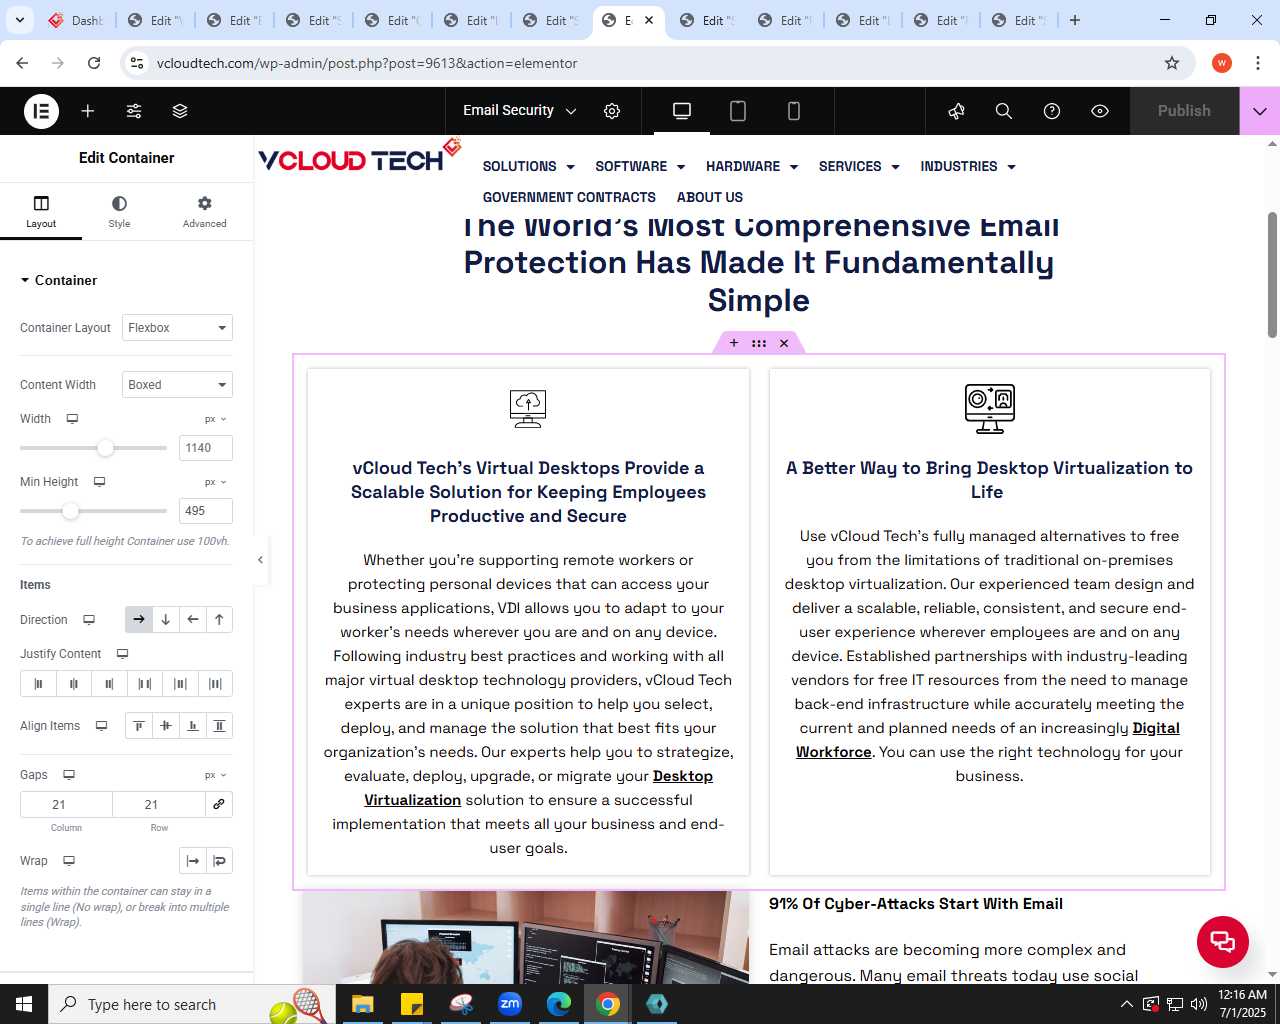
Task: Switch to mobile preview mode
Action: [794, 111]
